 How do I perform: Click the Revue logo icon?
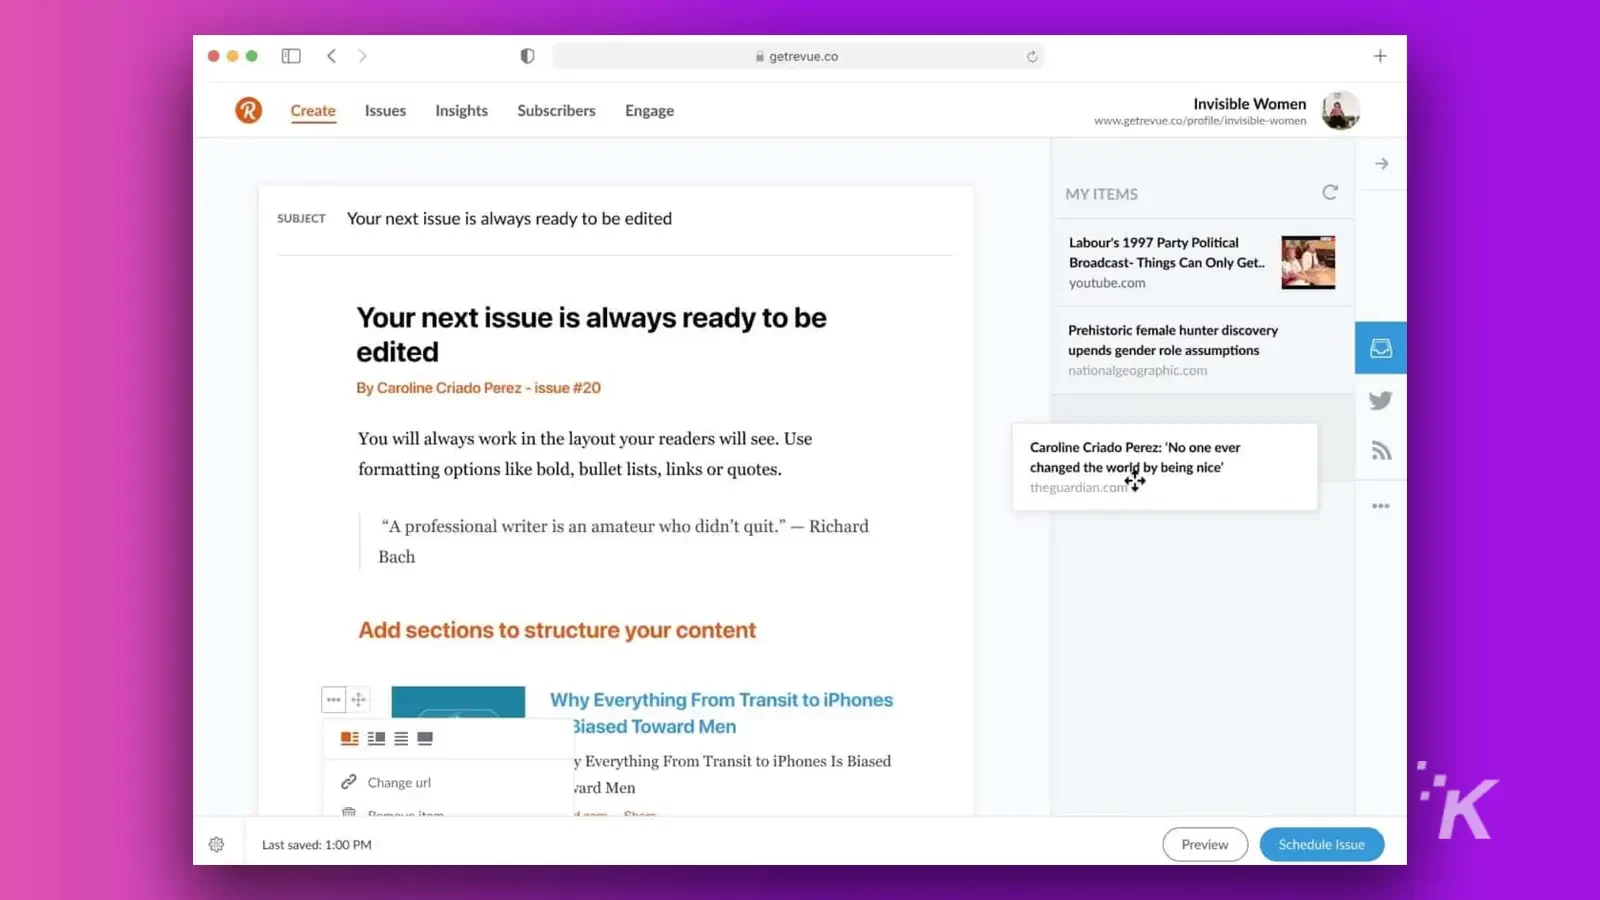(x=248, y=110)
